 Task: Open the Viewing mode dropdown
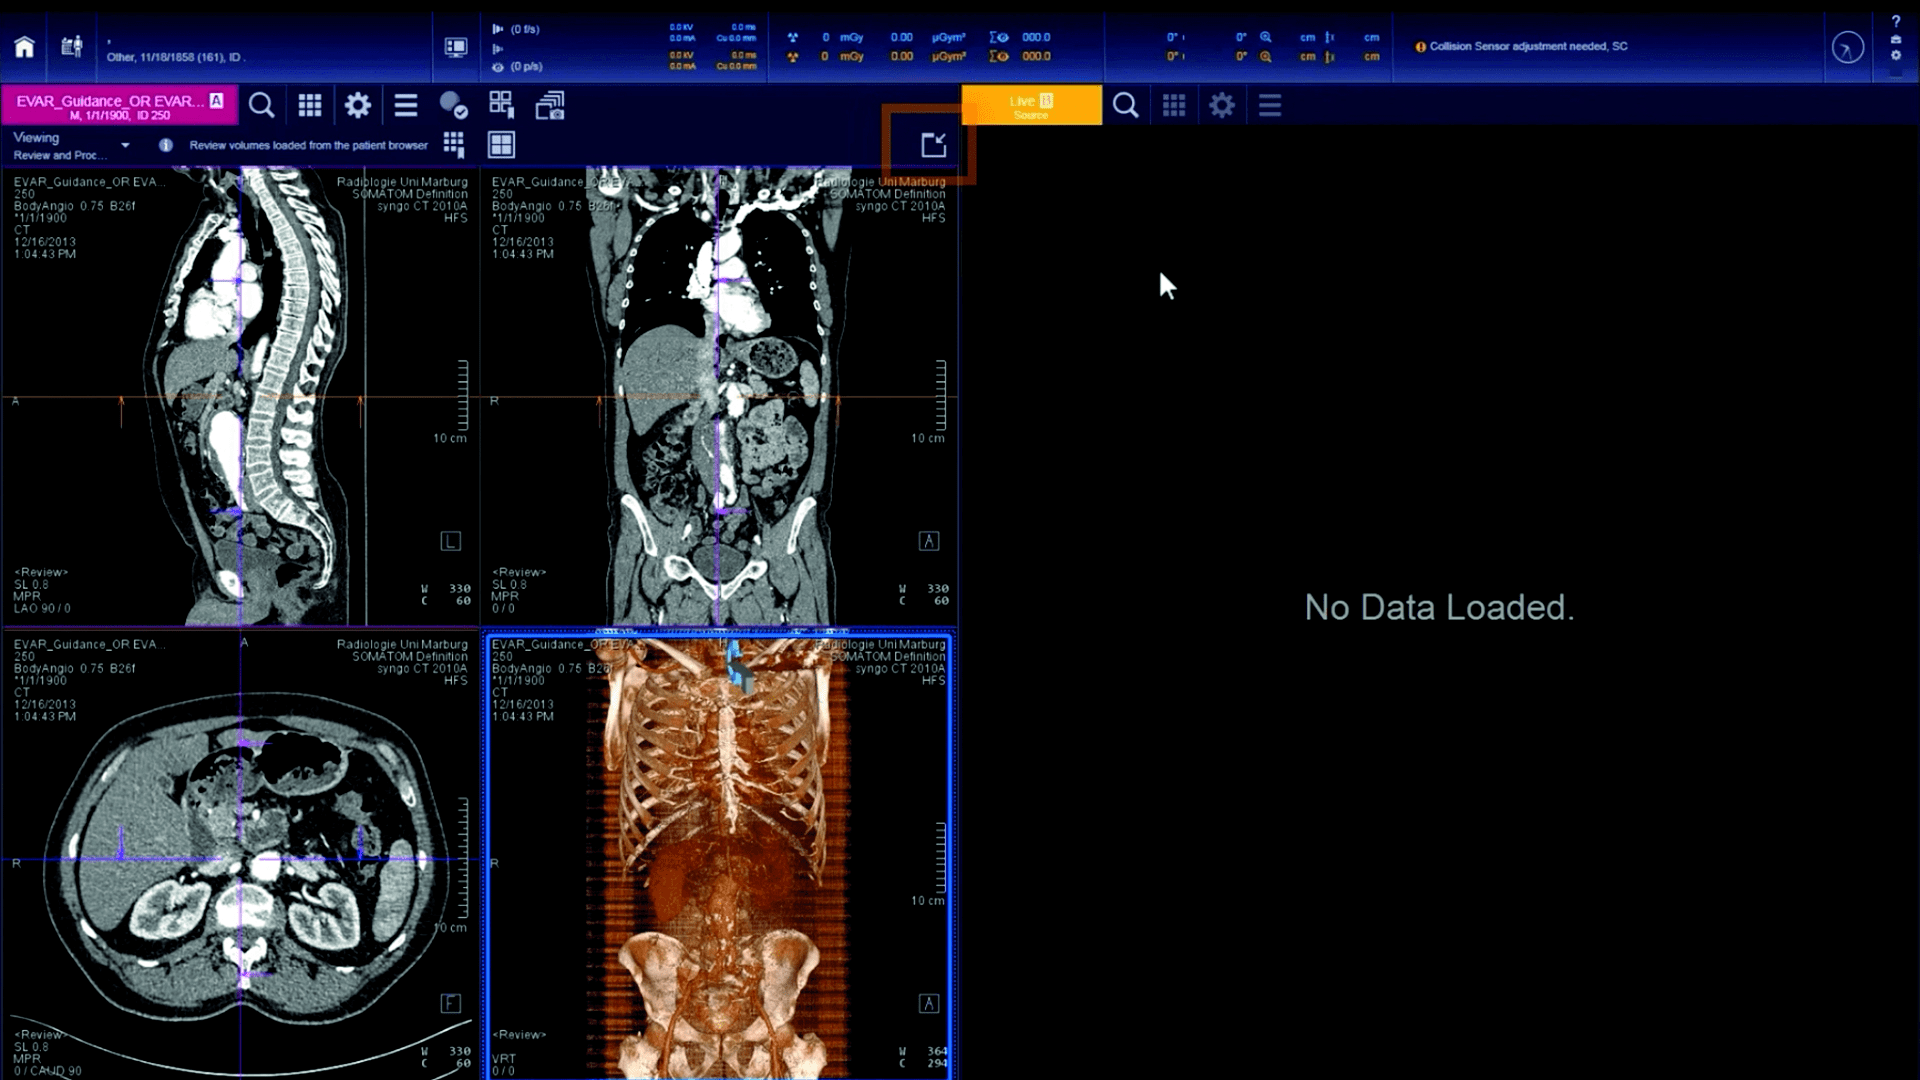124,144
